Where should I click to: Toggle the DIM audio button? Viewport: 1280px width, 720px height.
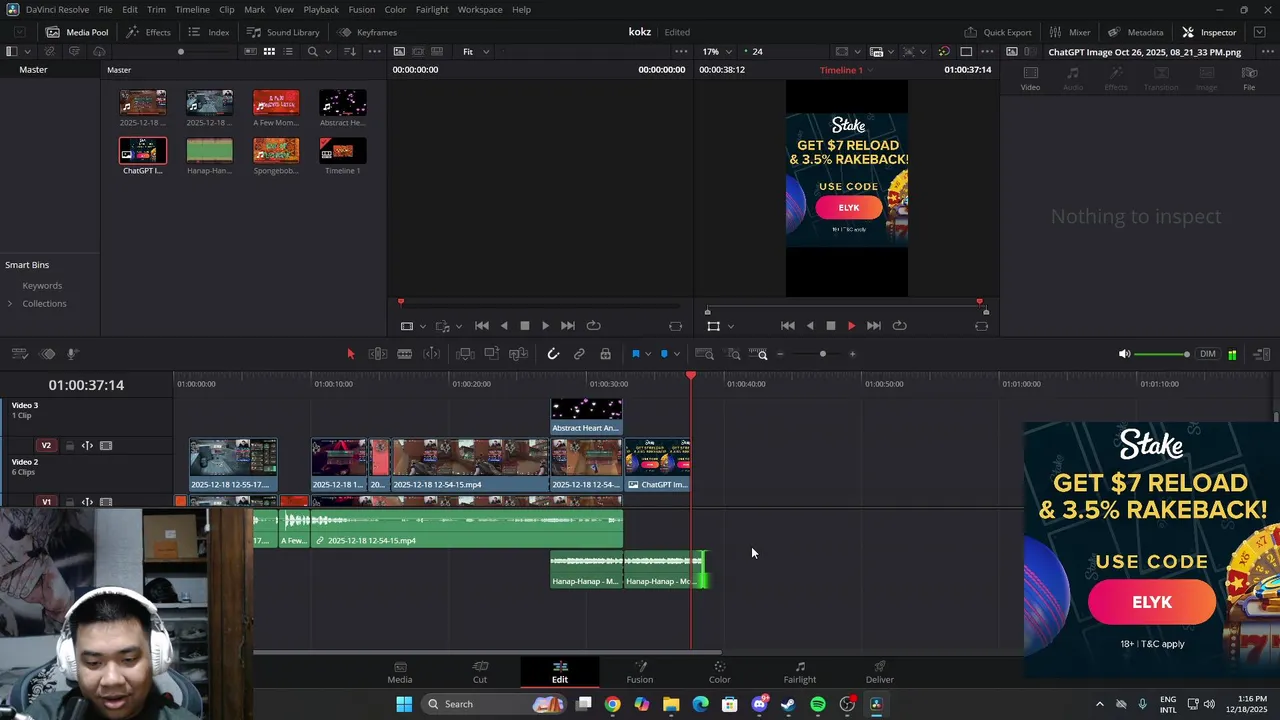pyautogui.click(x=1208, y=354)
